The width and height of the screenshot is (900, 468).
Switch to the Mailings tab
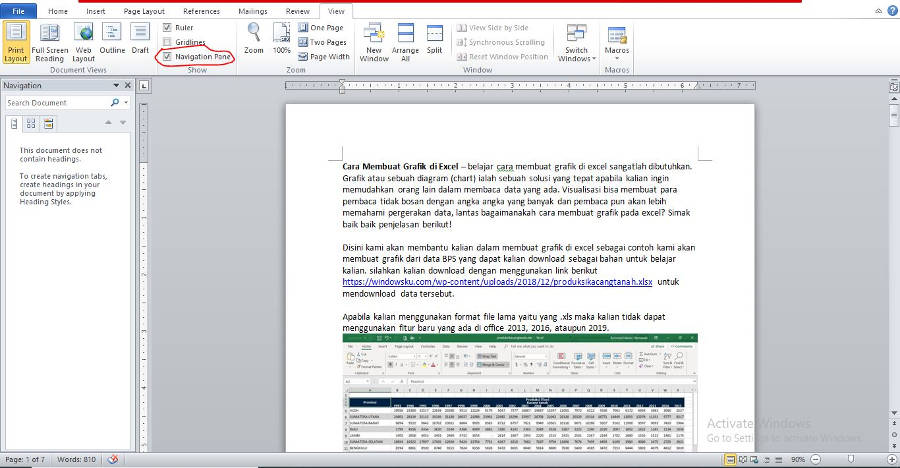pos(253,11)
